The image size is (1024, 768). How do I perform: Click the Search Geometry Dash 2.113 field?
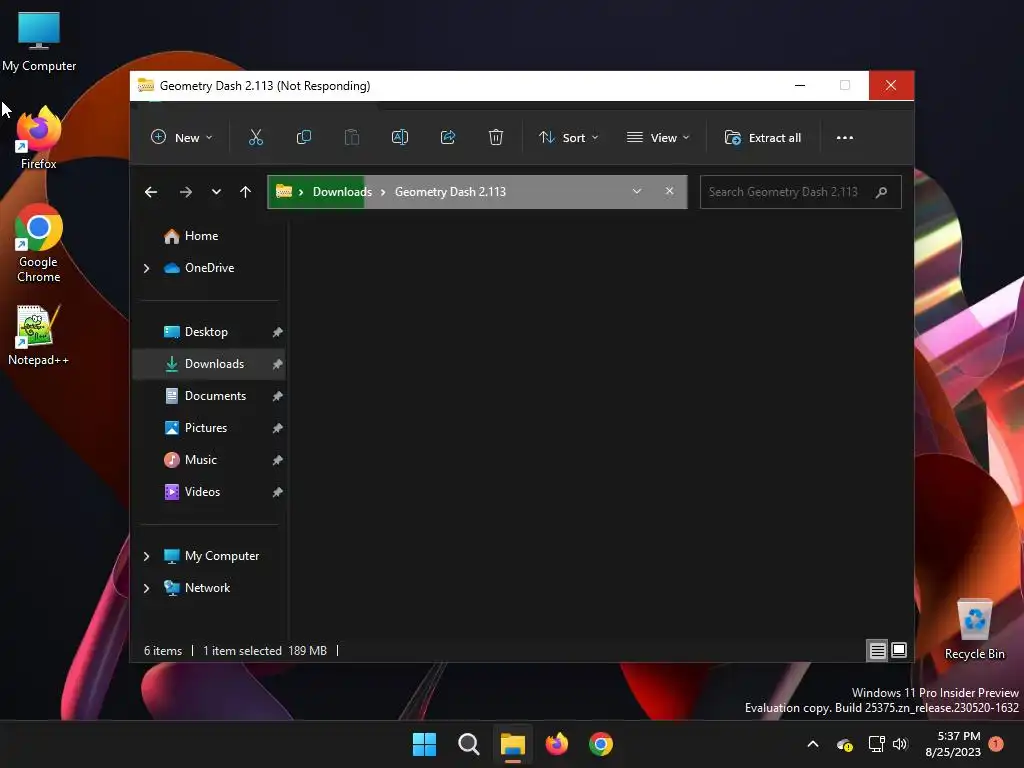pos(801,192)
